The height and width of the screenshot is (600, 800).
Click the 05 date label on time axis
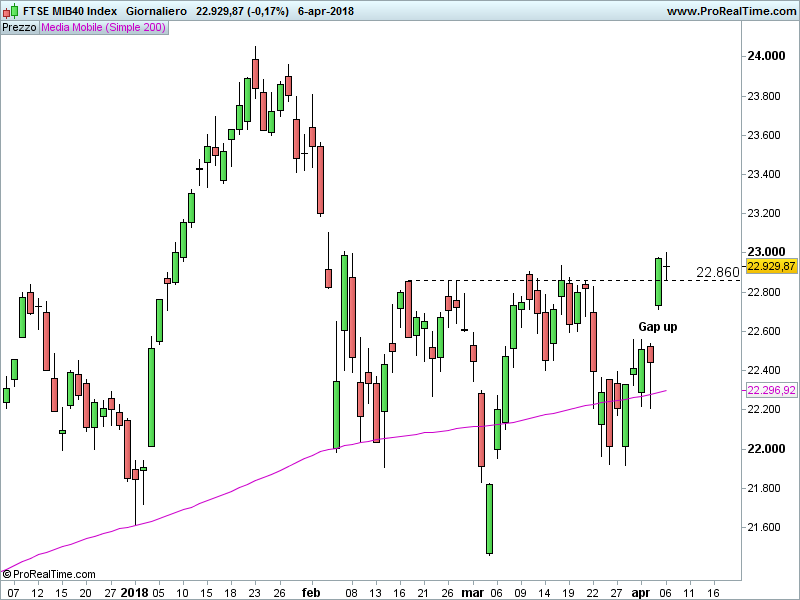(x=158, y=593)
